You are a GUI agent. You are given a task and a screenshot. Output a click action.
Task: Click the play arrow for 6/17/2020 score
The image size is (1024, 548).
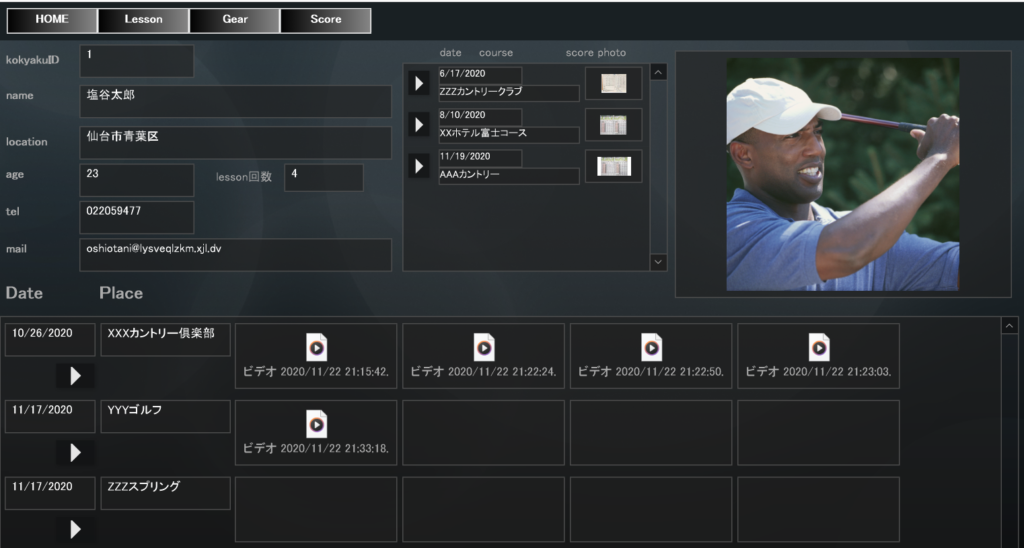point(419,83)
